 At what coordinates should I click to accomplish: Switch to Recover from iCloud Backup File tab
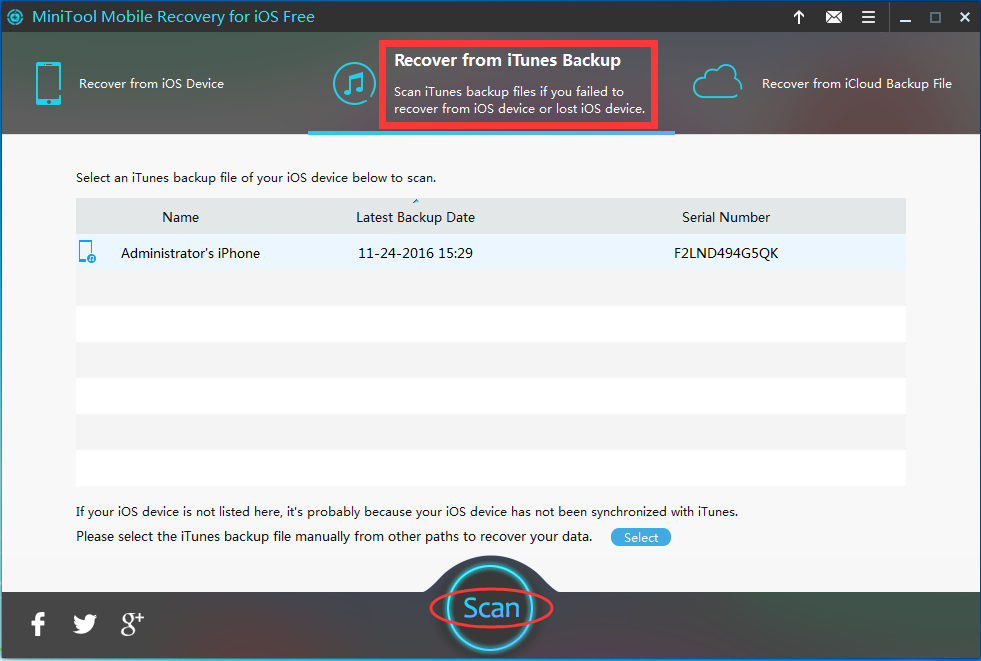pyautogui.click(x=856, y=84)
